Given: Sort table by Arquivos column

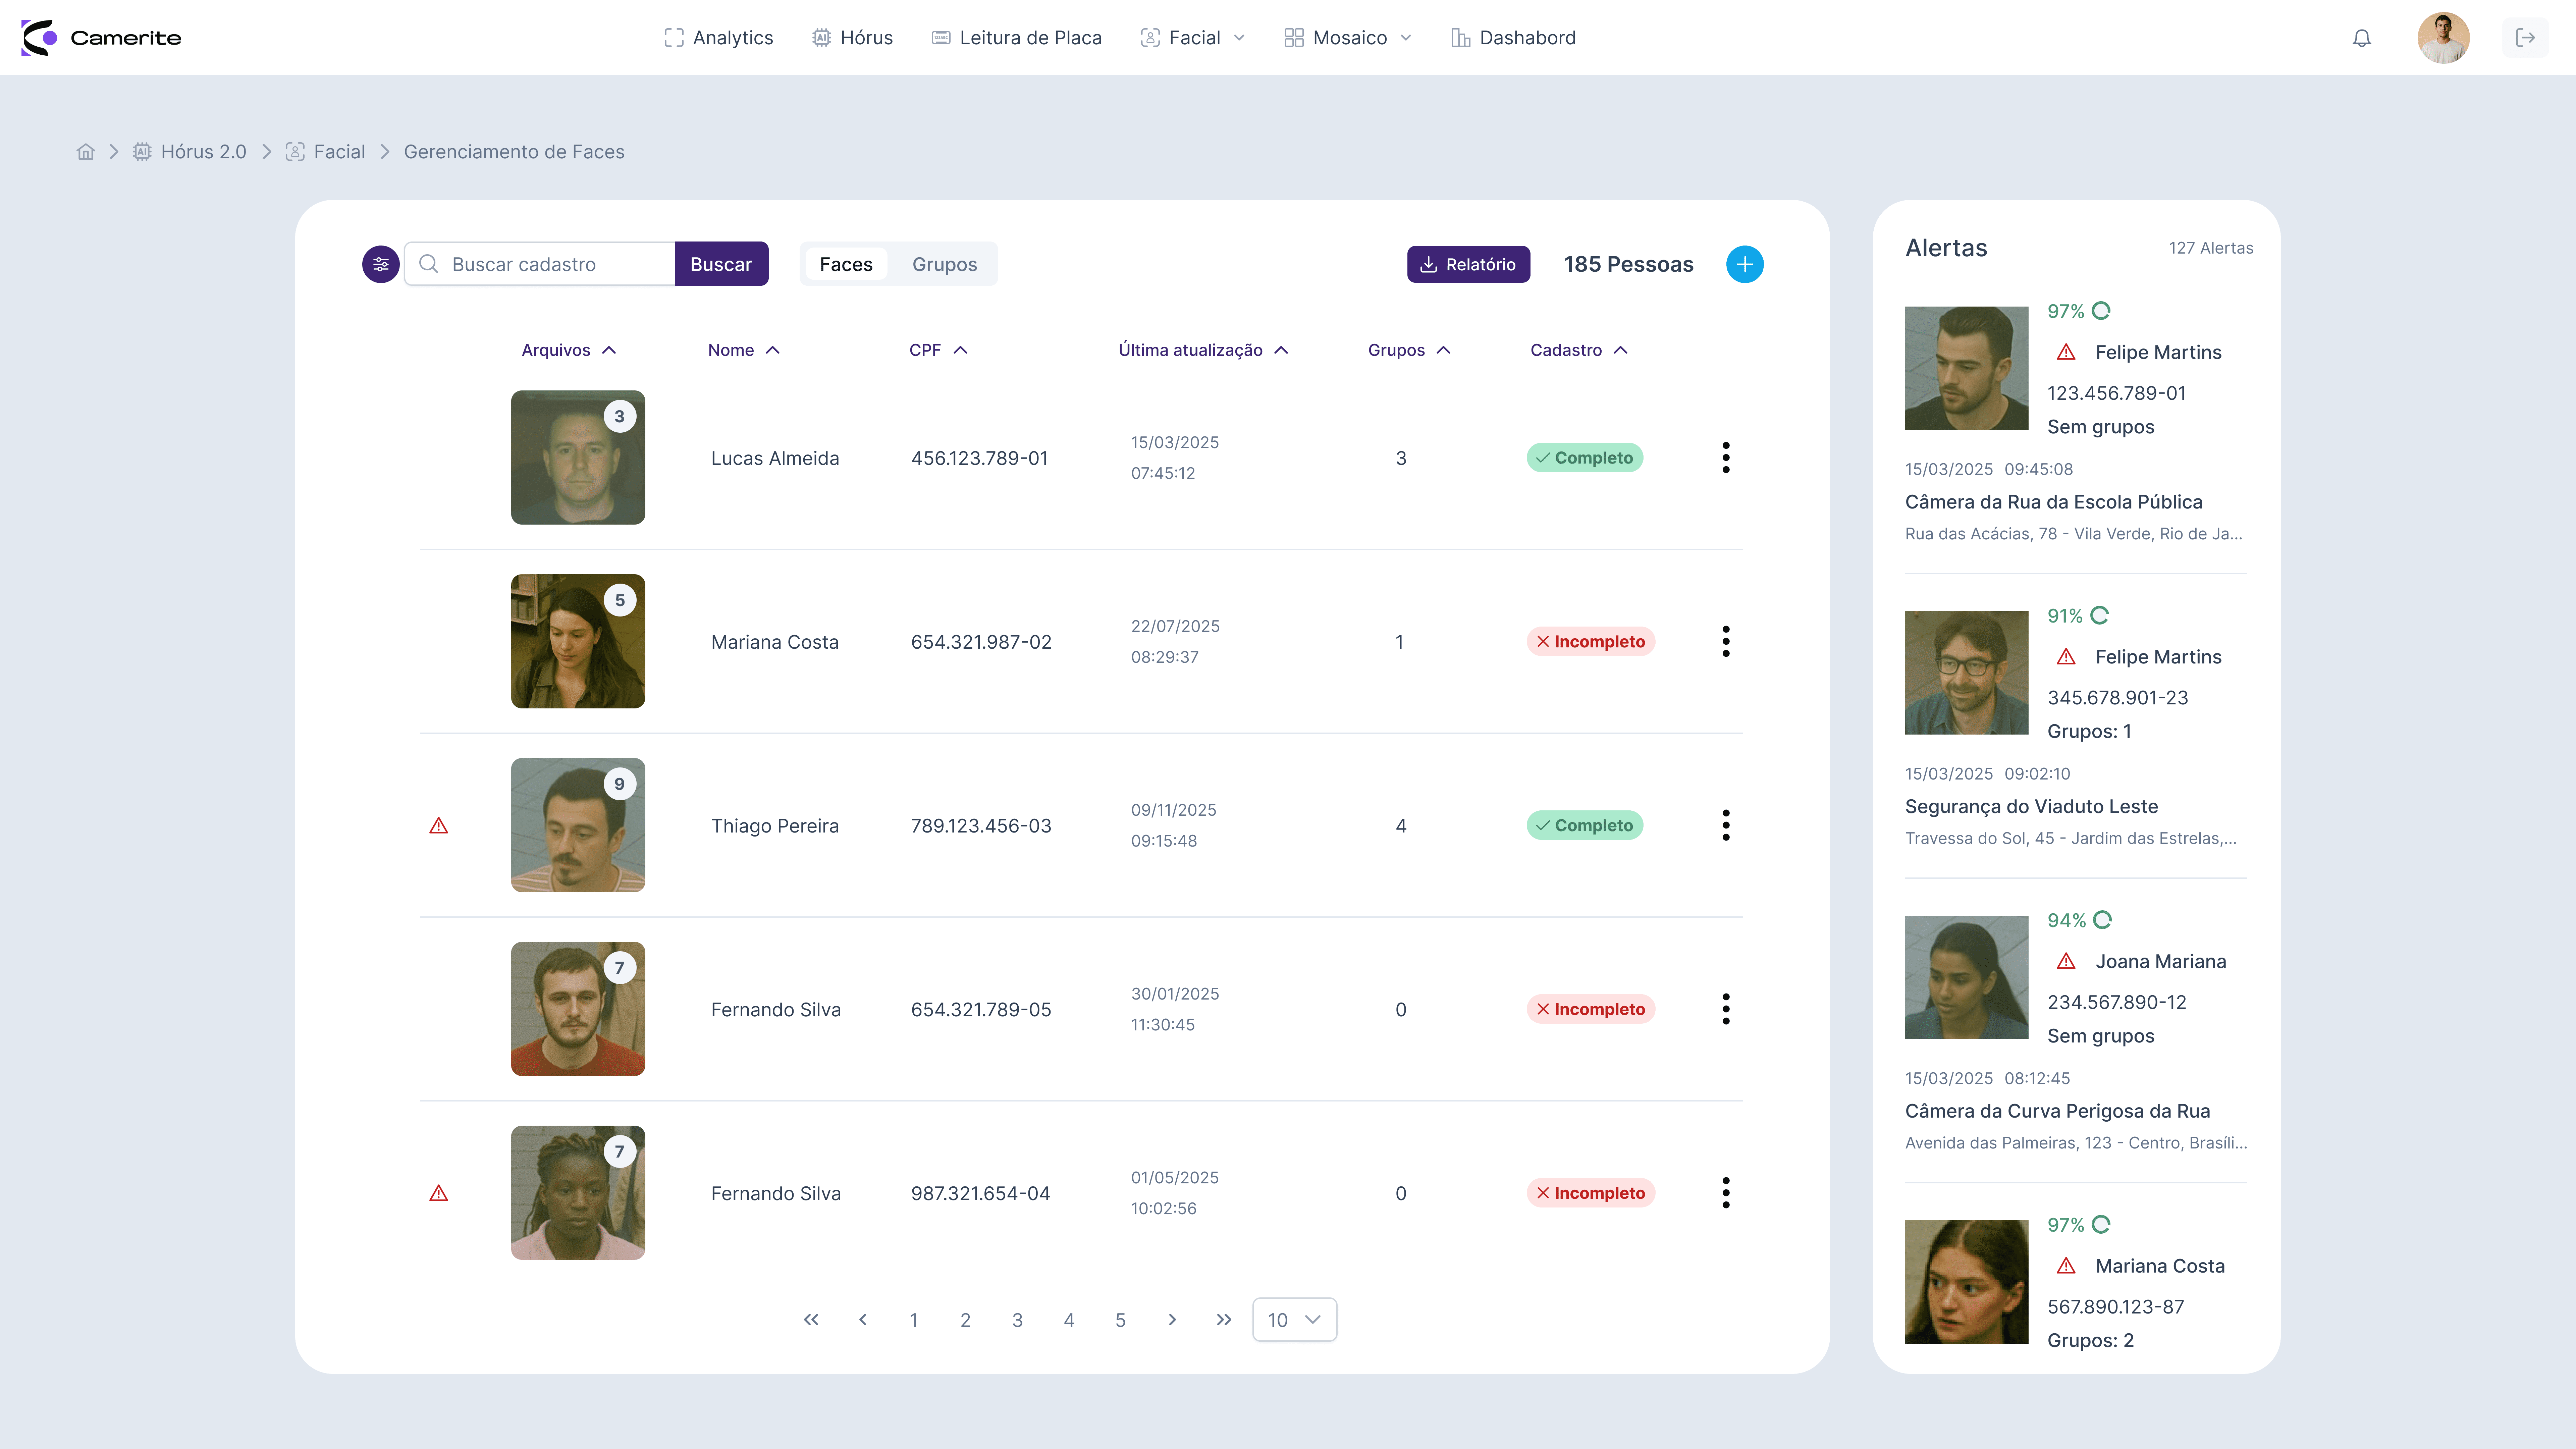Looking at the screenshot, I should (x=569, y=350).
